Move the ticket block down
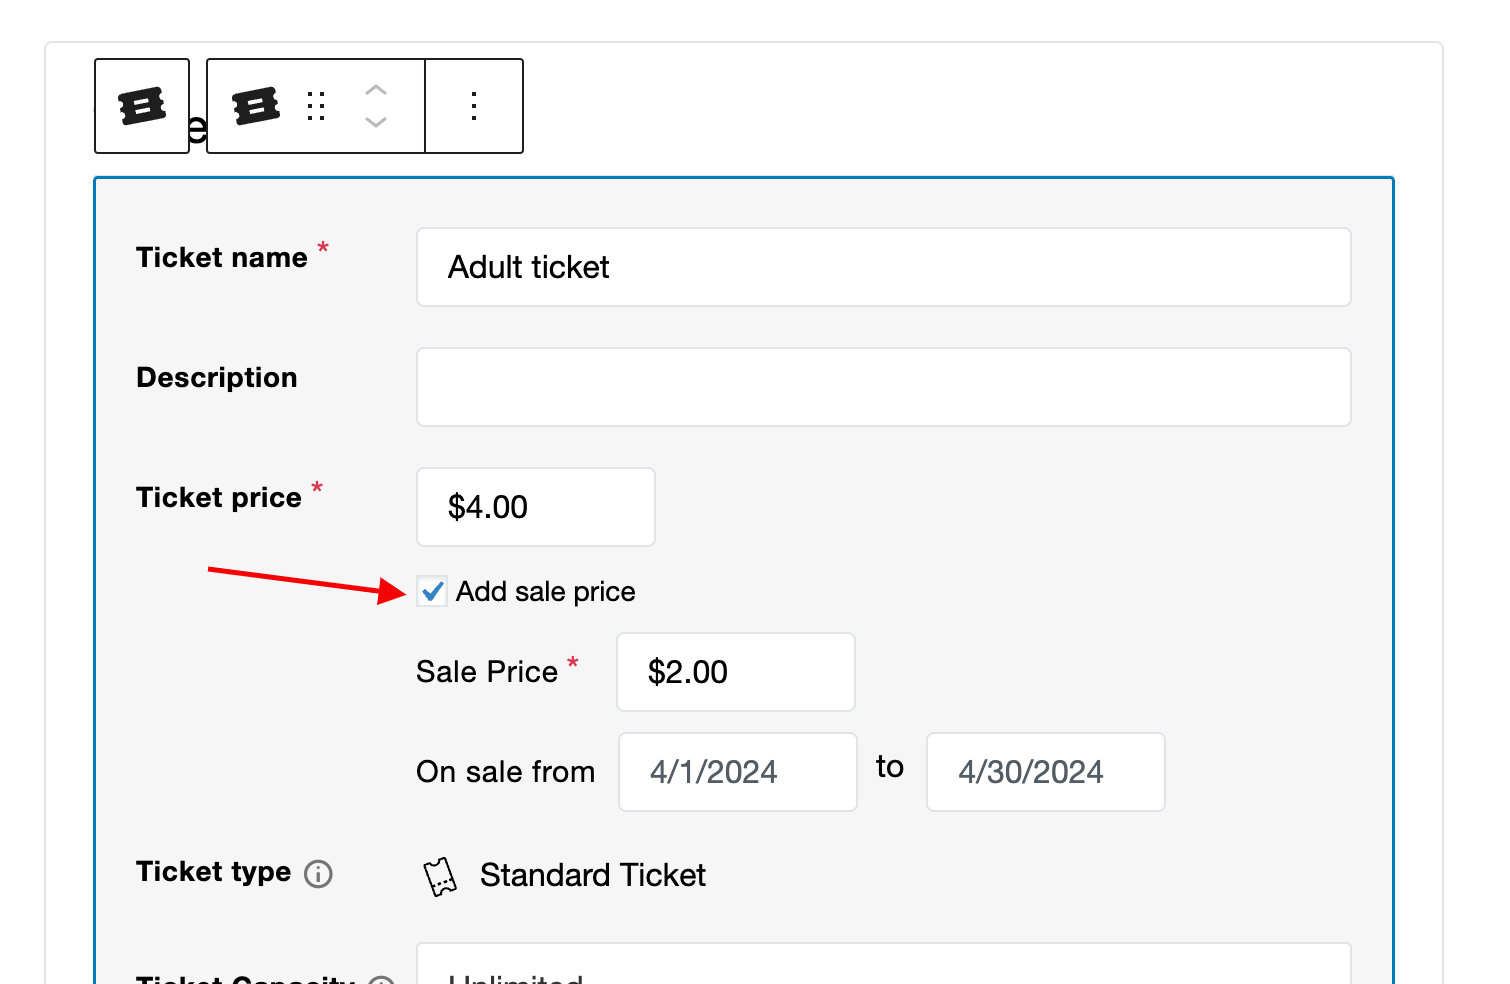1510x984 pixels. tap(376, 122)
